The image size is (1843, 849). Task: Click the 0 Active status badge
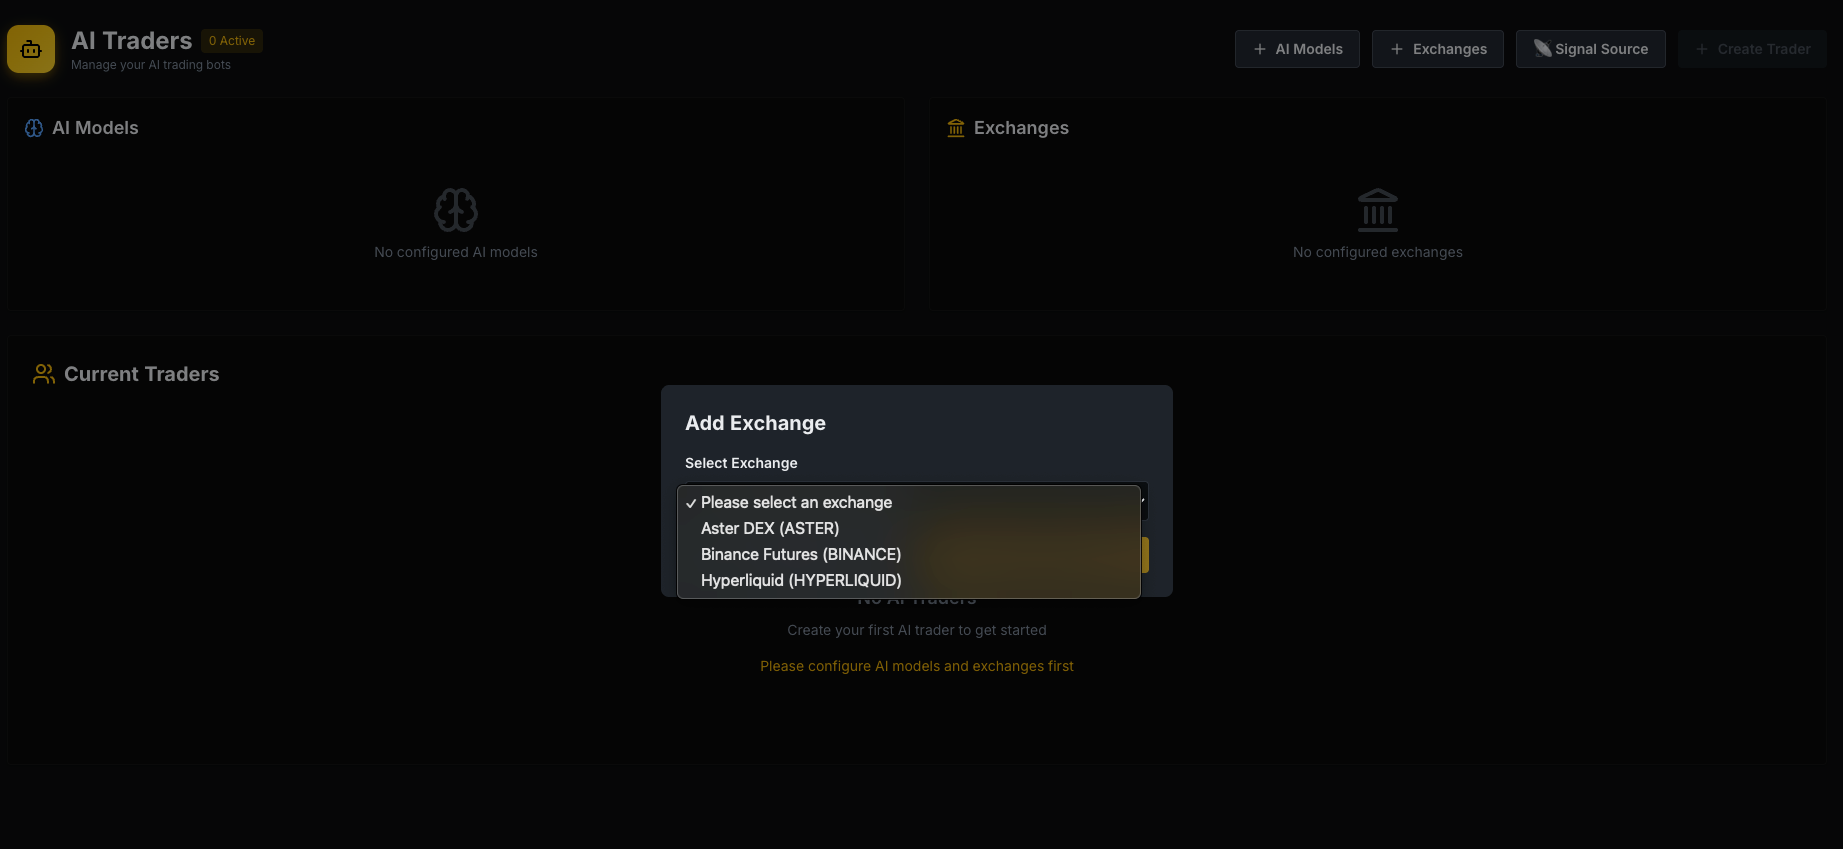[x=232, y=41]
